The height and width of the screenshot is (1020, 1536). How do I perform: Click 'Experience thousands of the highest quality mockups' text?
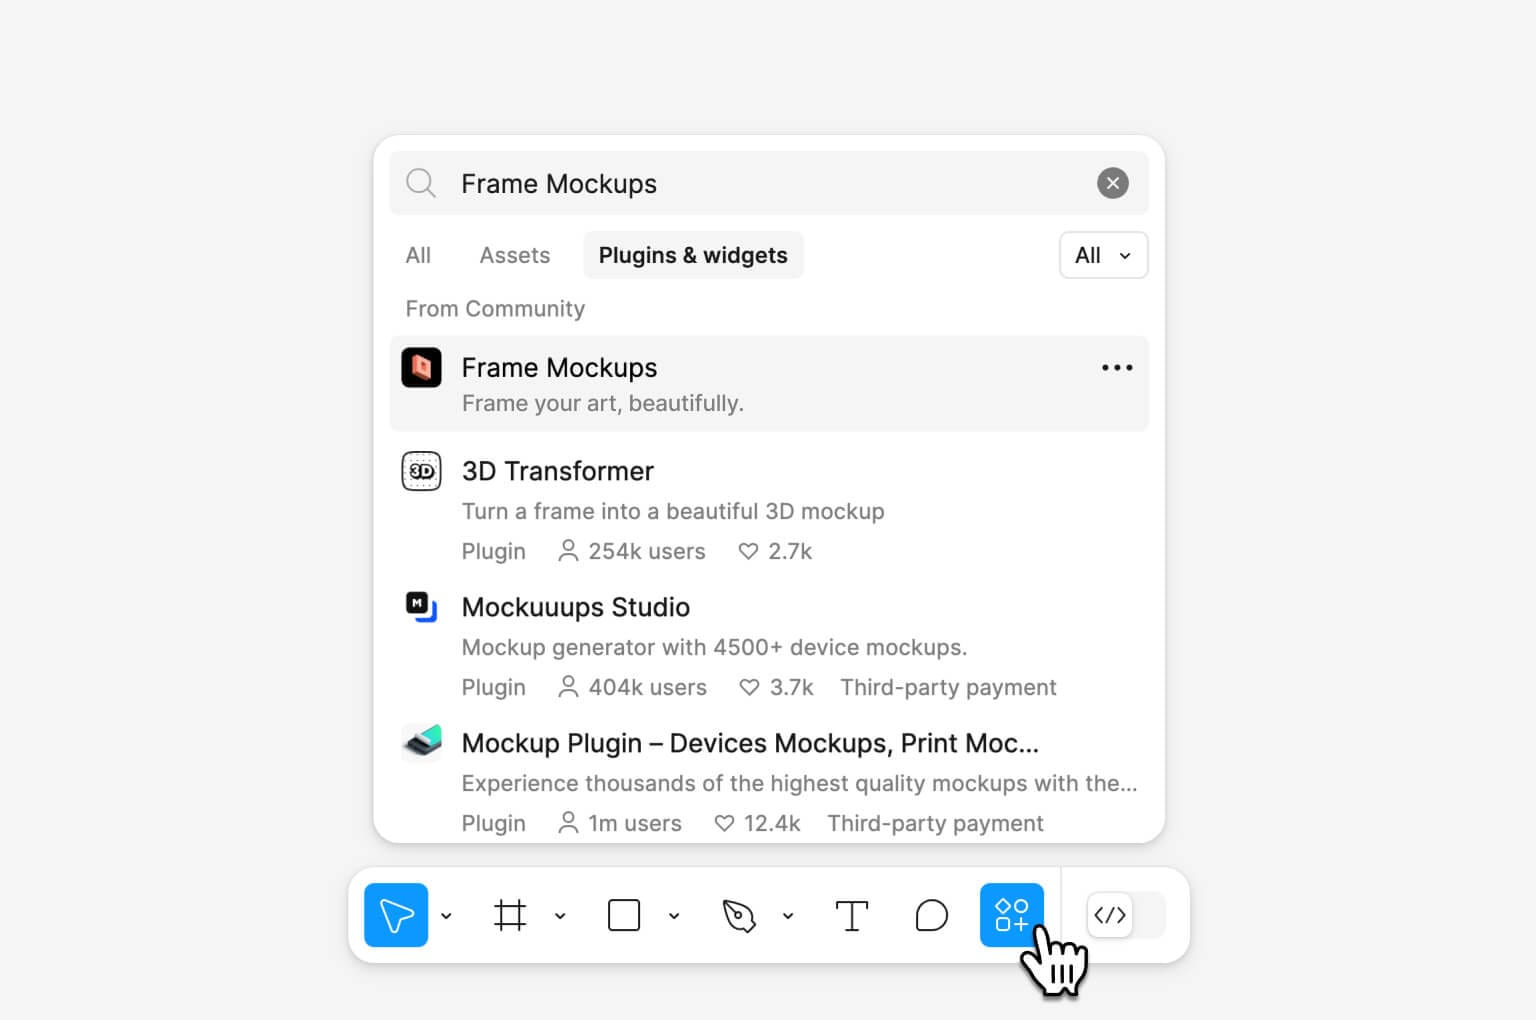[799, 783]
